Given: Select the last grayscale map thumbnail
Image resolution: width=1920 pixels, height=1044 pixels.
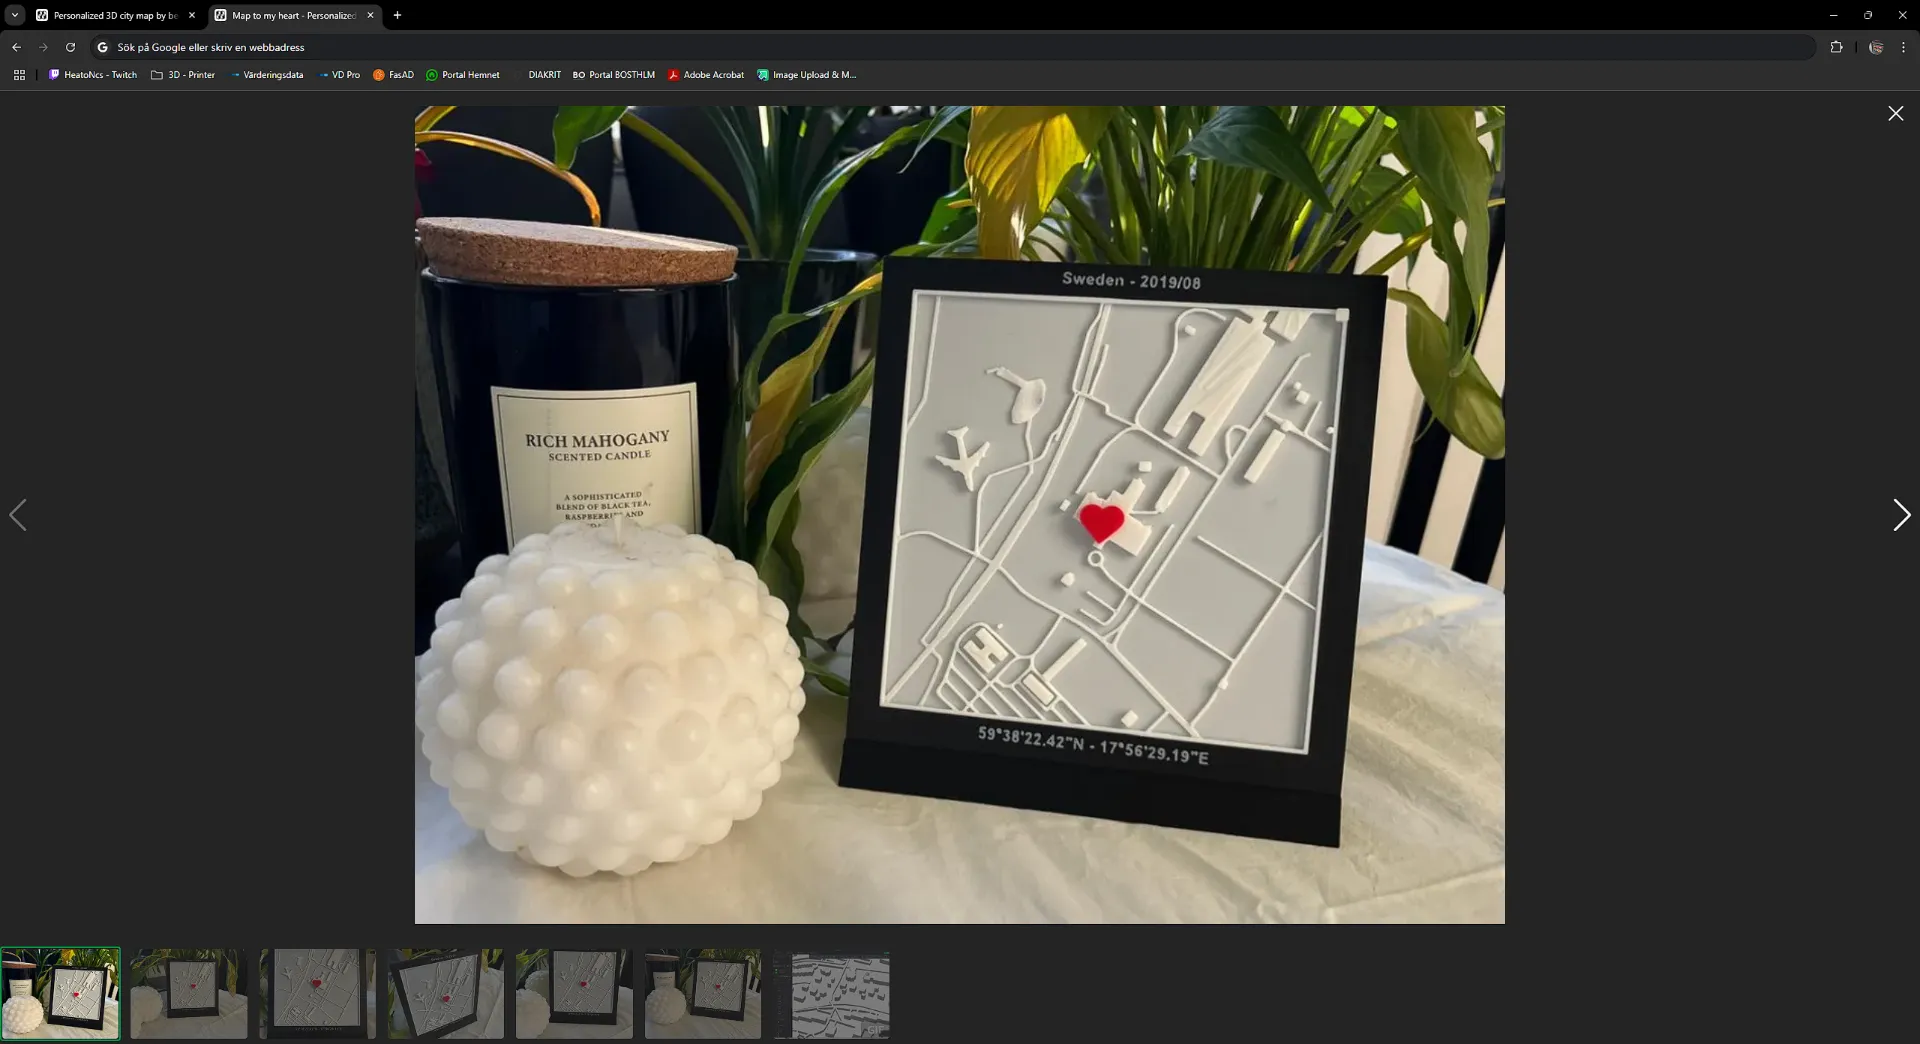Looking at the screenshot, I should pyautogui.click(x=830, y=993).
